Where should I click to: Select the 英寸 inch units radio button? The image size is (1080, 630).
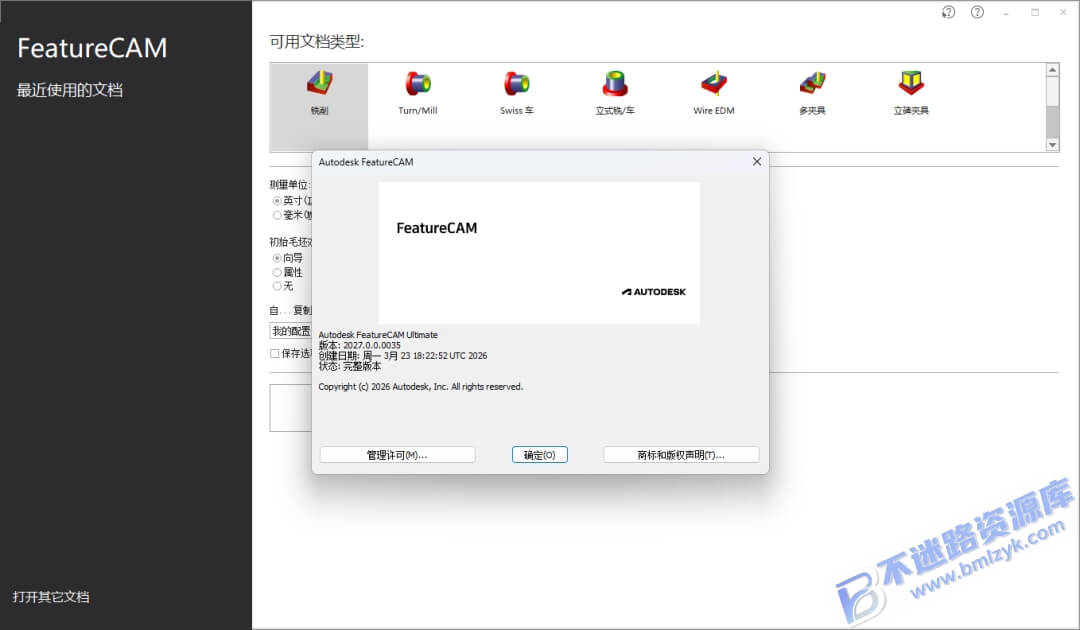click(x=277, y=201)
